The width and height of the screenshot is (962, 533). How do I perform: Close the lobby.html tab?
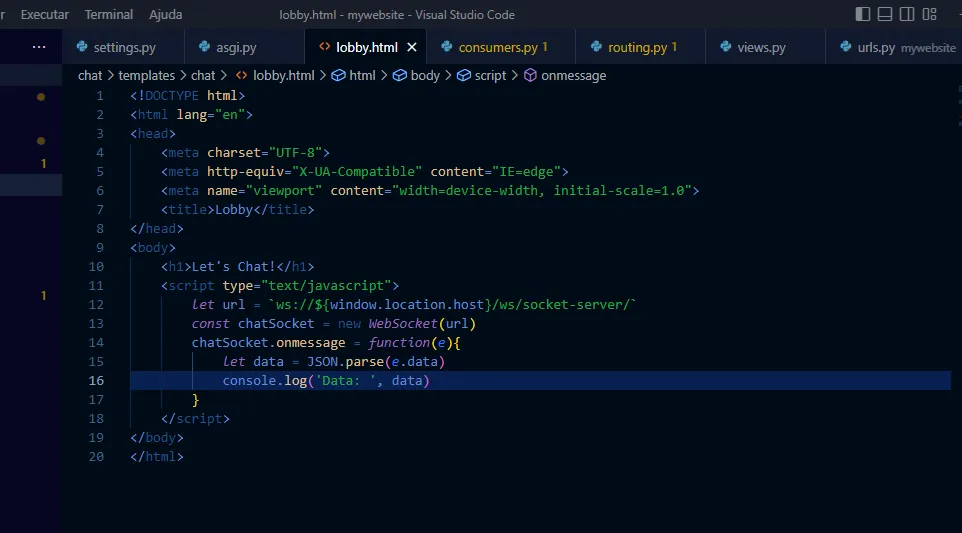click(x=411, y=47)
